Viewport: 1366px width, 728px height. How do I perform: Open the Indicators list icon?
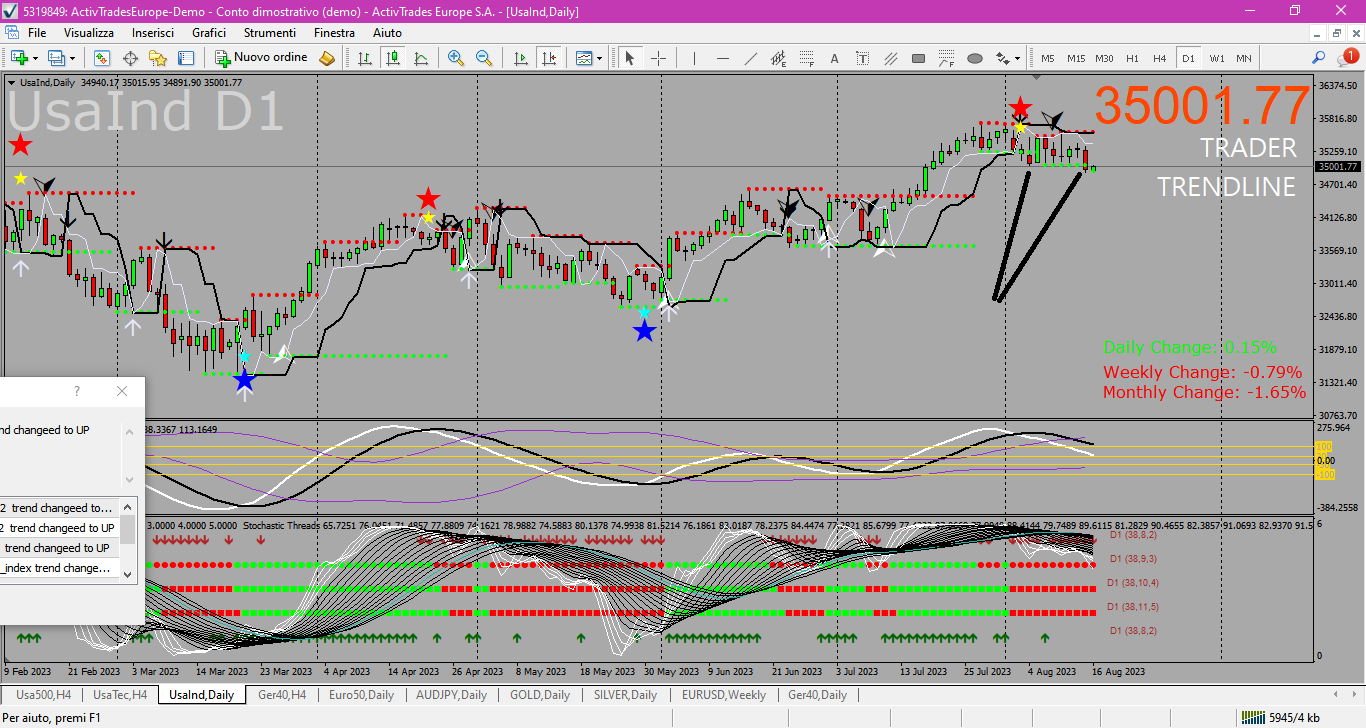[x=584, y=58]
